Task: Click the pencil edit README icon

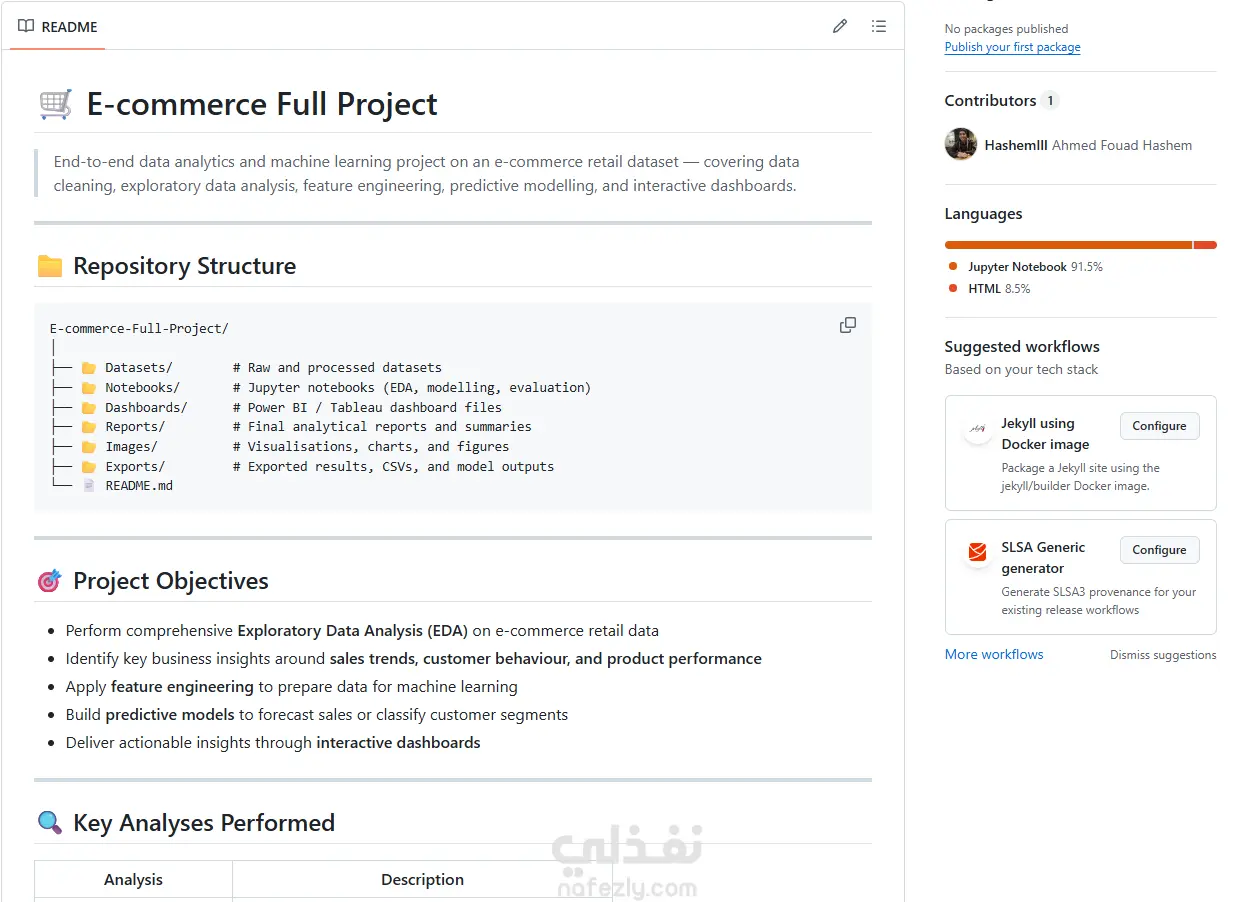Action: (x=840, y=26)
